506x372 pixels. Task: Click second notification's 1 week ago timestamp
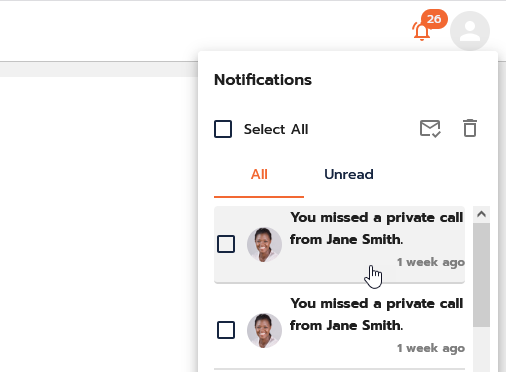pyautogui.click(x=431, y=348)
